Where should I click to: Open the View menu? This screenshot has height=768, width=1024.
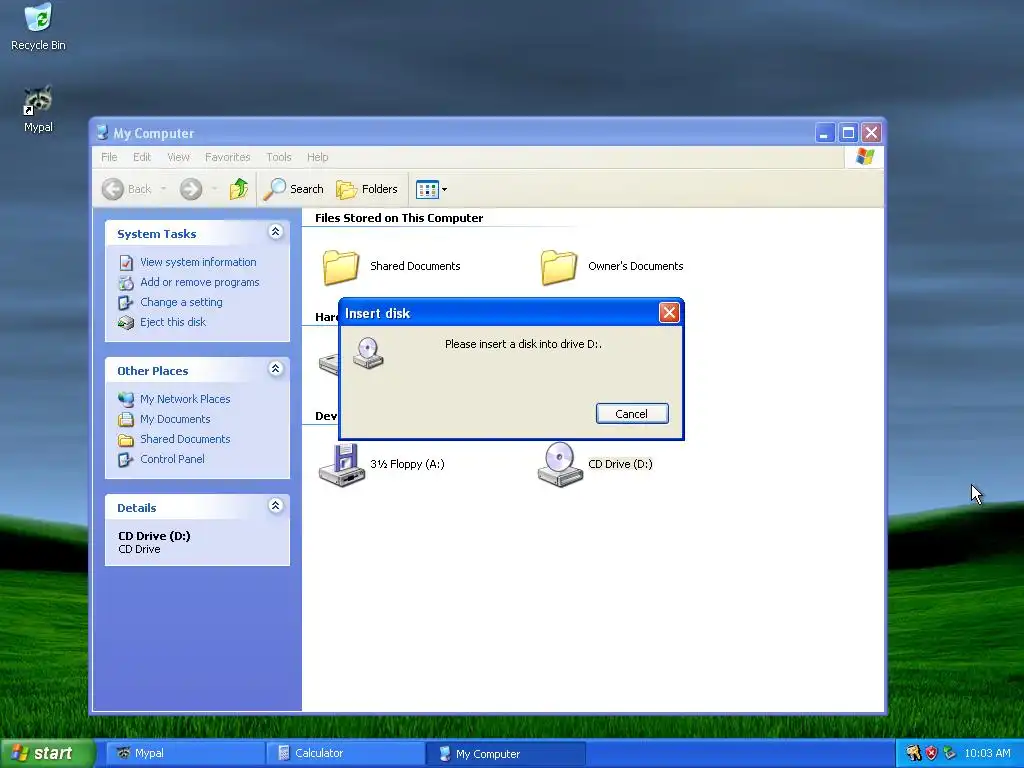click(178, 157)
